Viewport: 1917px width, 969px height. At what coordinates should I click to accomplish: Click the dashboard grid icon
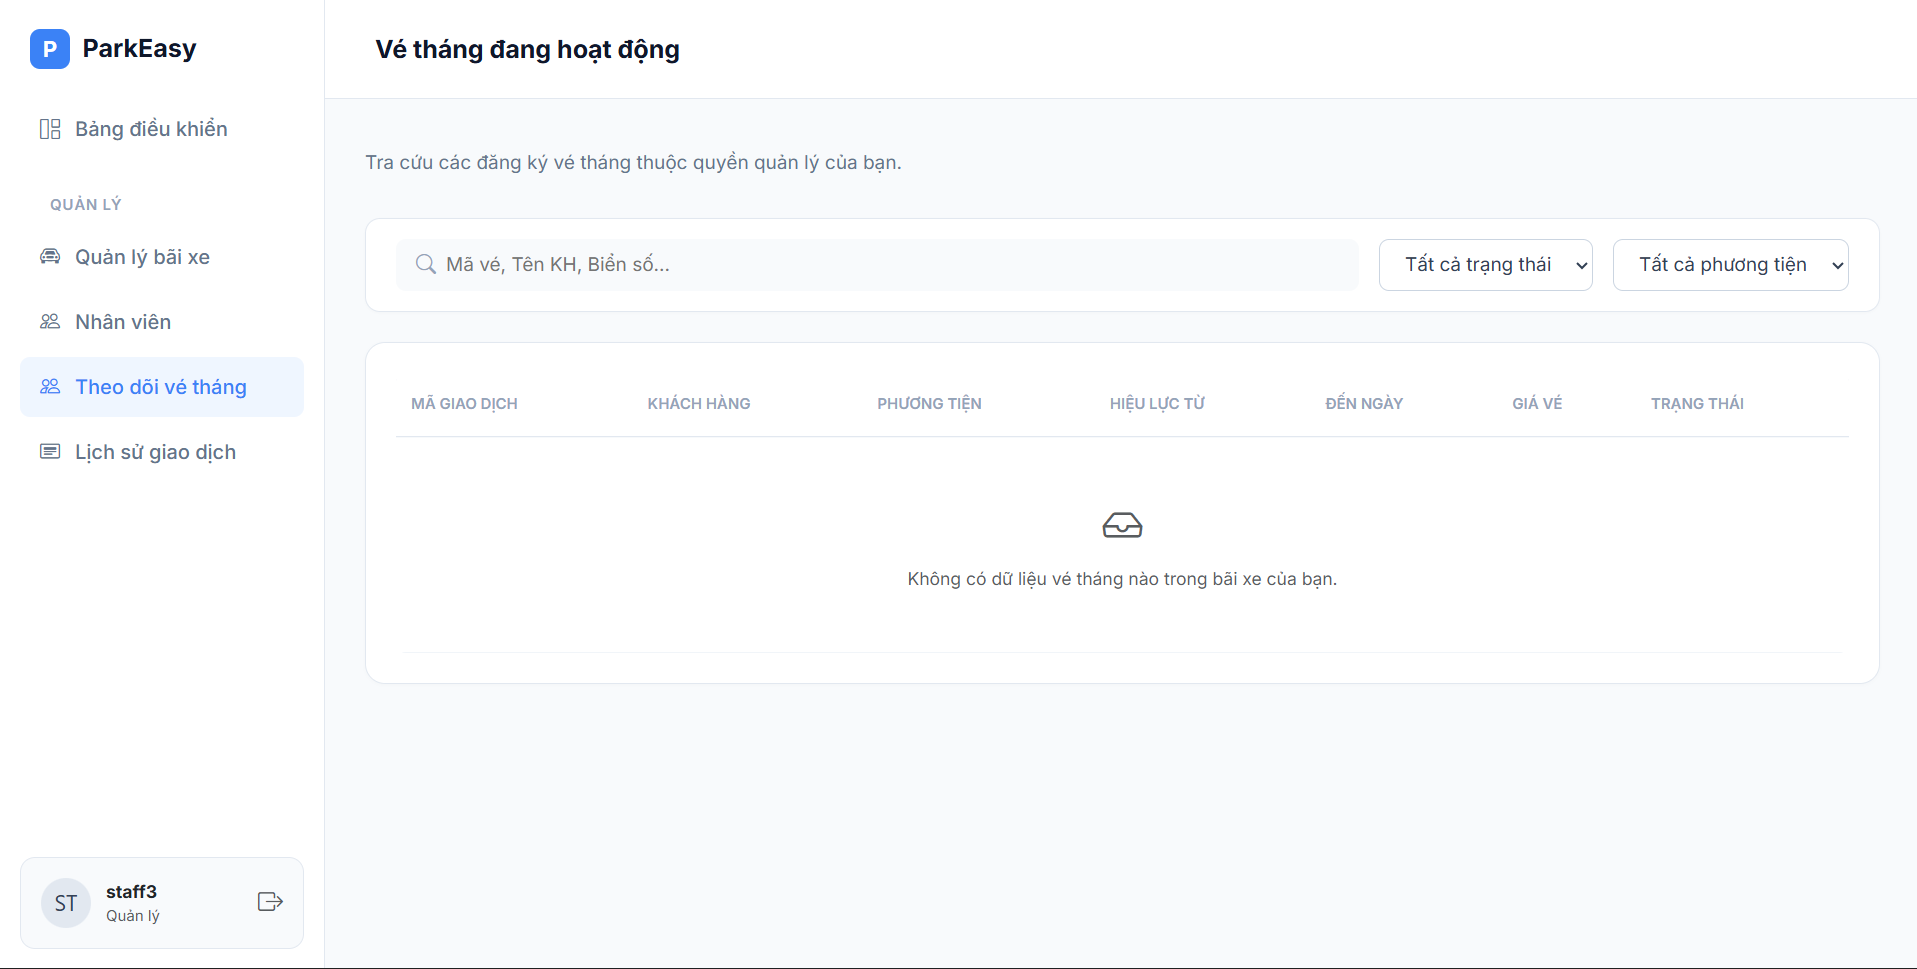[50, 129]
